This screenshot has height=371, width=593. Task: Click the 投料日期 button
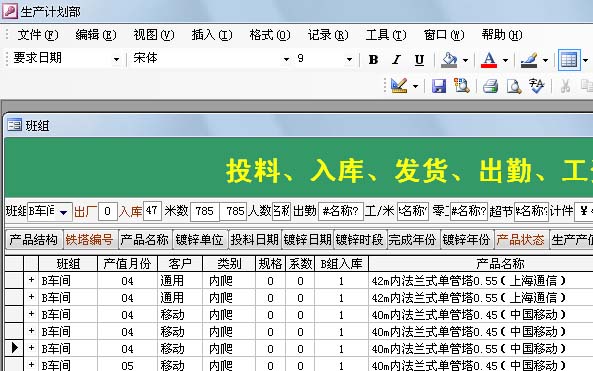point(255,239)
